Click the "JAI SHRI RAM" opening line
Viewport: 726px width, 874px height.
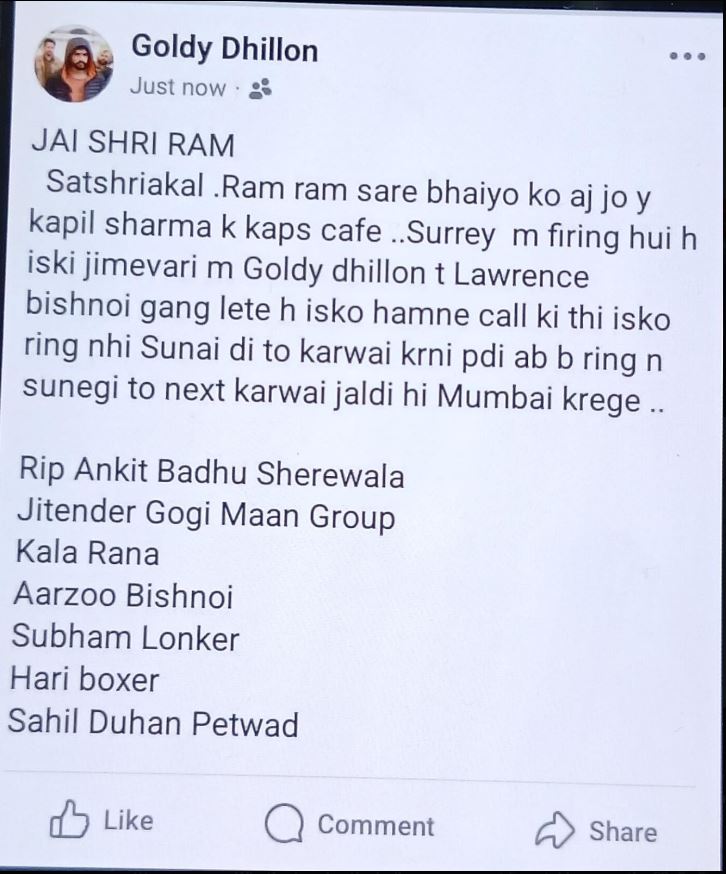(133, 144)
